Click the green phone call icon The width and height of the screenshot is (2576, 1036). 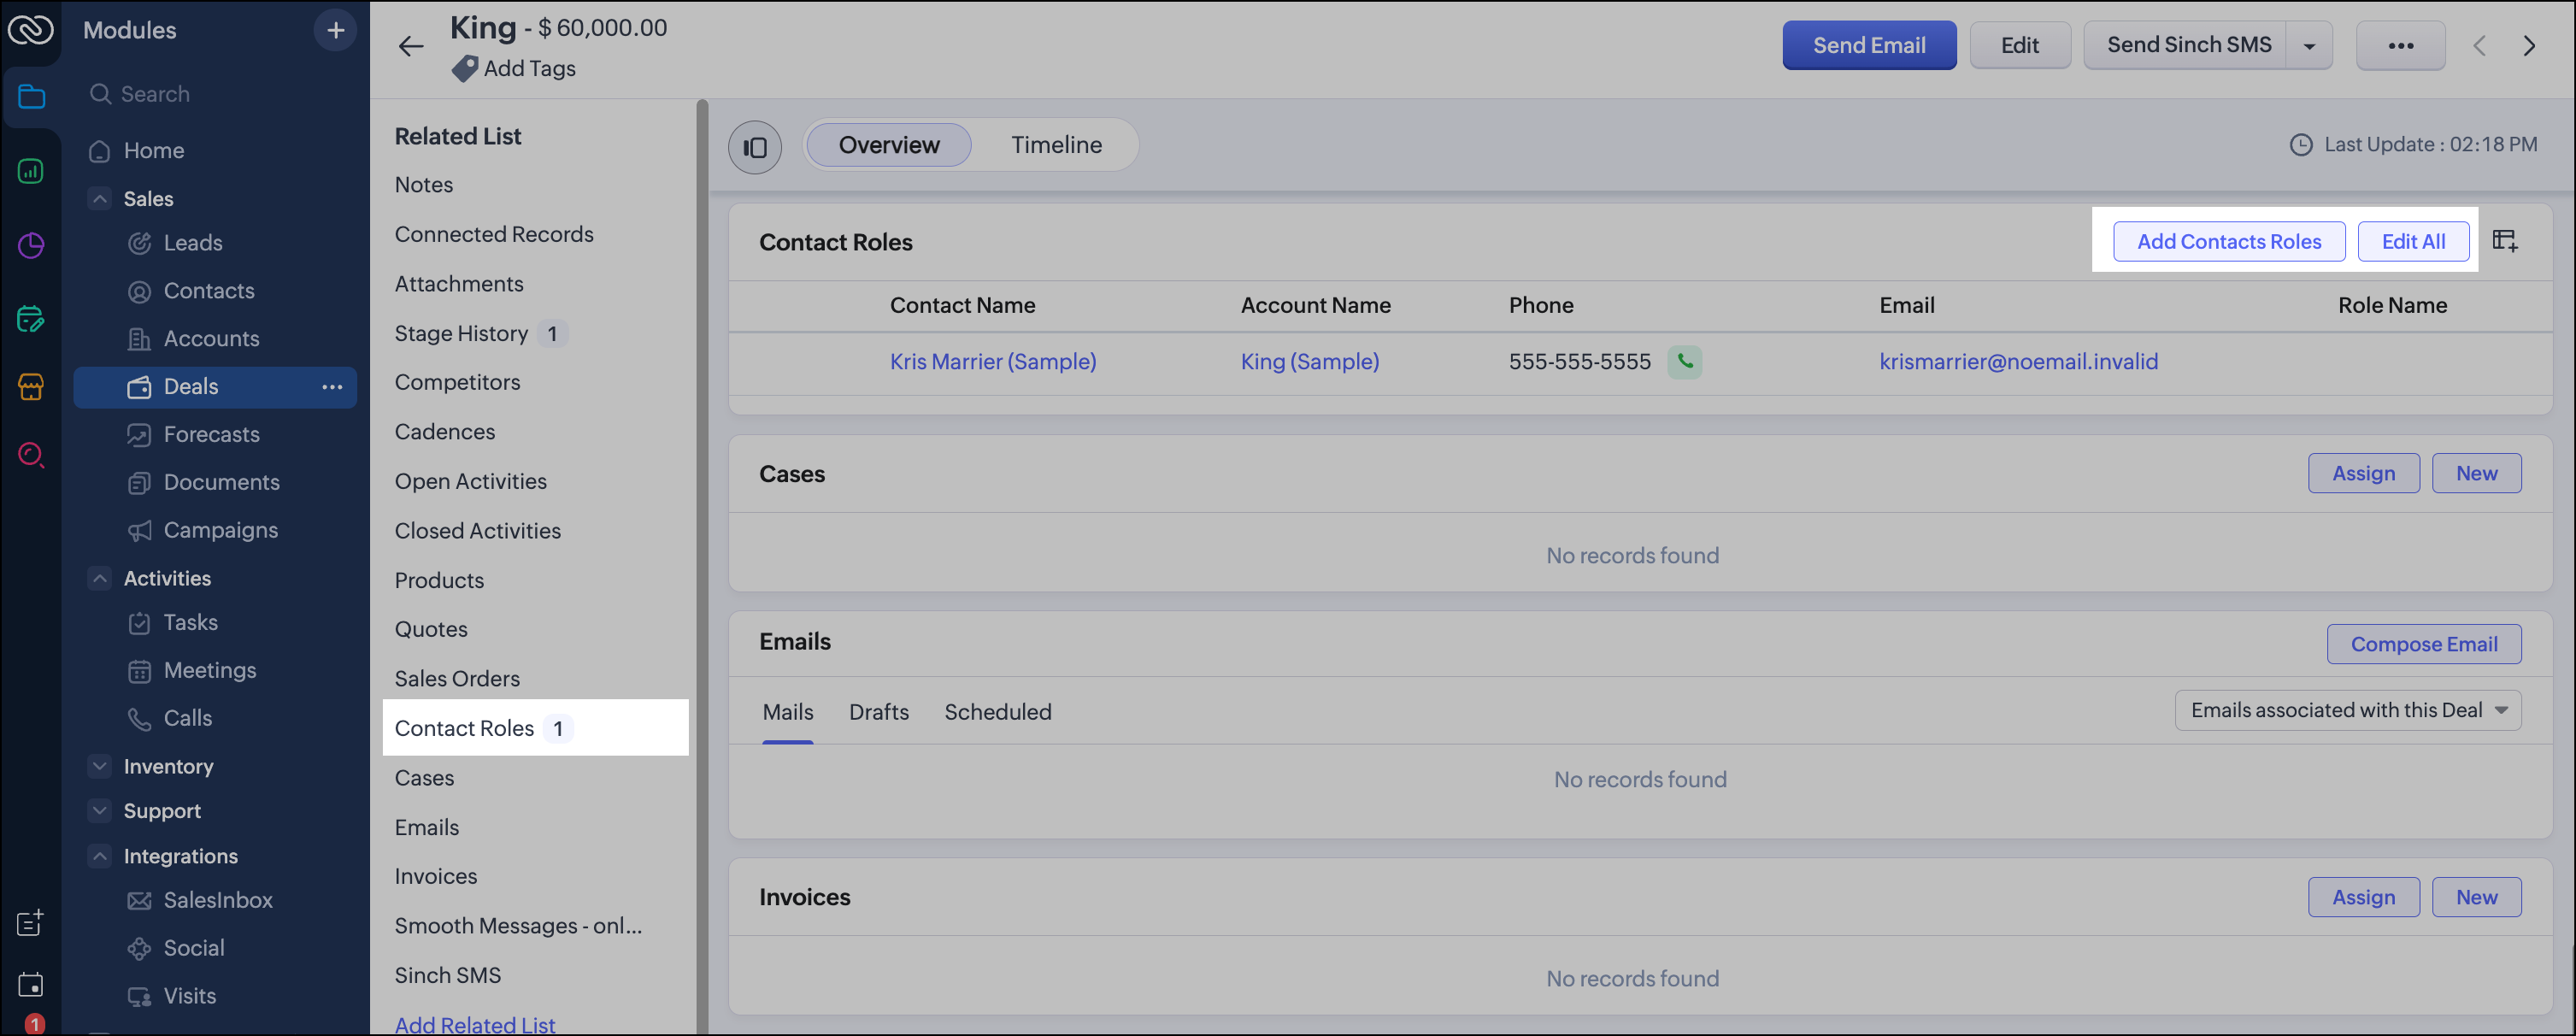click(x=1685, y=361)
